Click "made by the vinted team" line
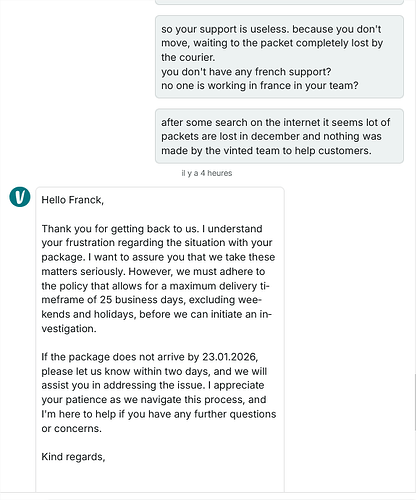The height and width of the screenshot is (500, 416). pos(266,151)
